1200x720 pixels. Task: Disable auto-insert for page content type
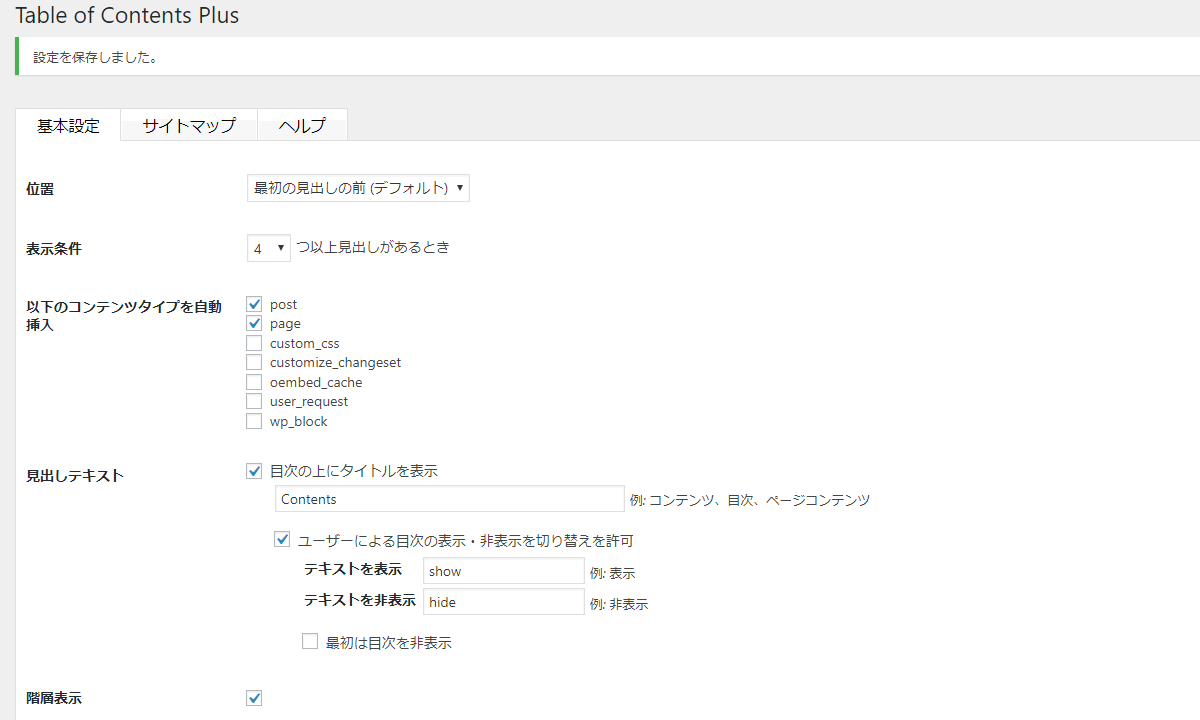click(254, 324)
